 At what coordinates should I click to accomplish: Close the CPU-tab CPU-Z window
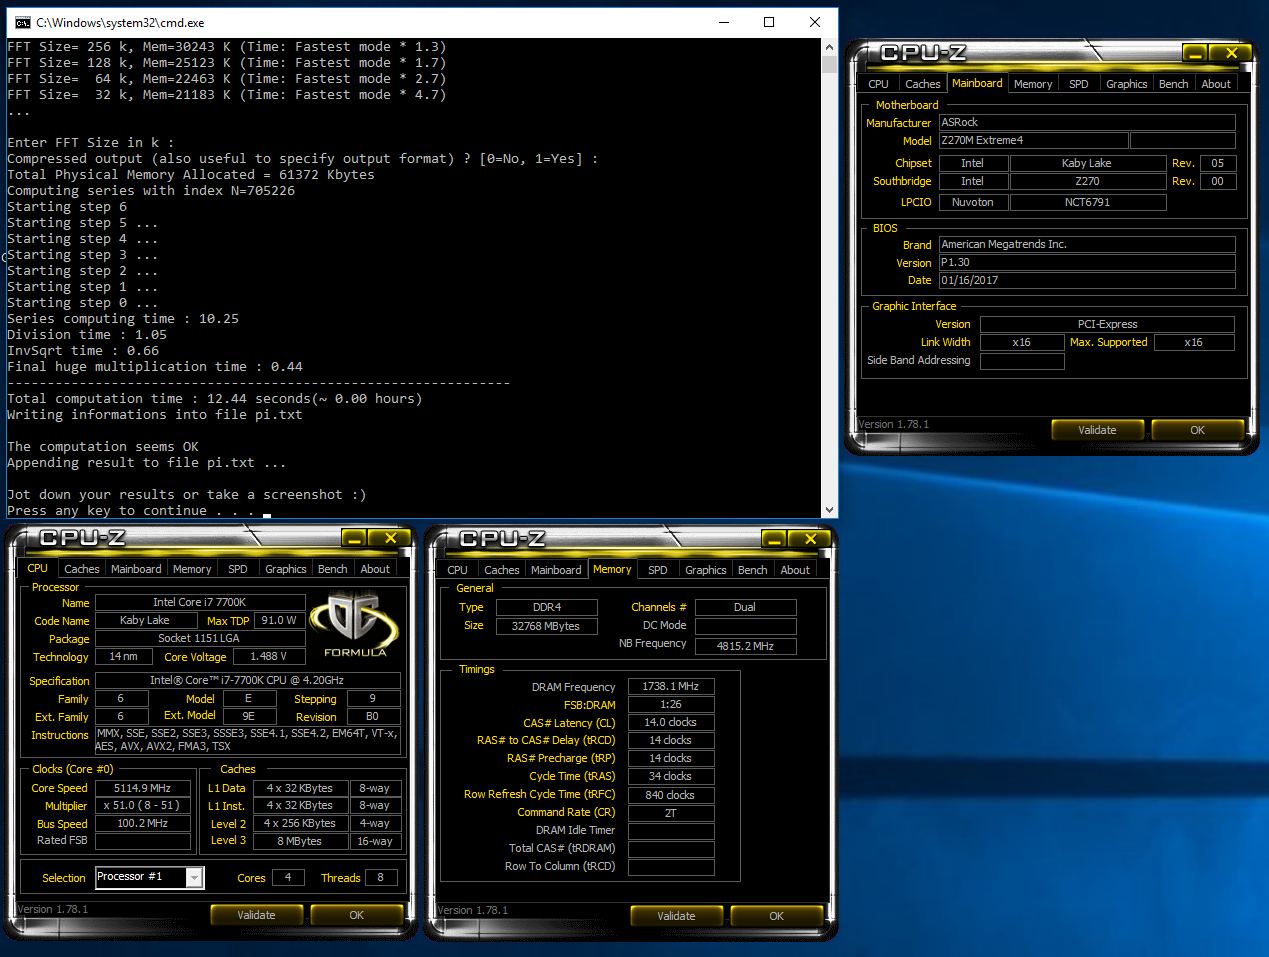[391, 538]
